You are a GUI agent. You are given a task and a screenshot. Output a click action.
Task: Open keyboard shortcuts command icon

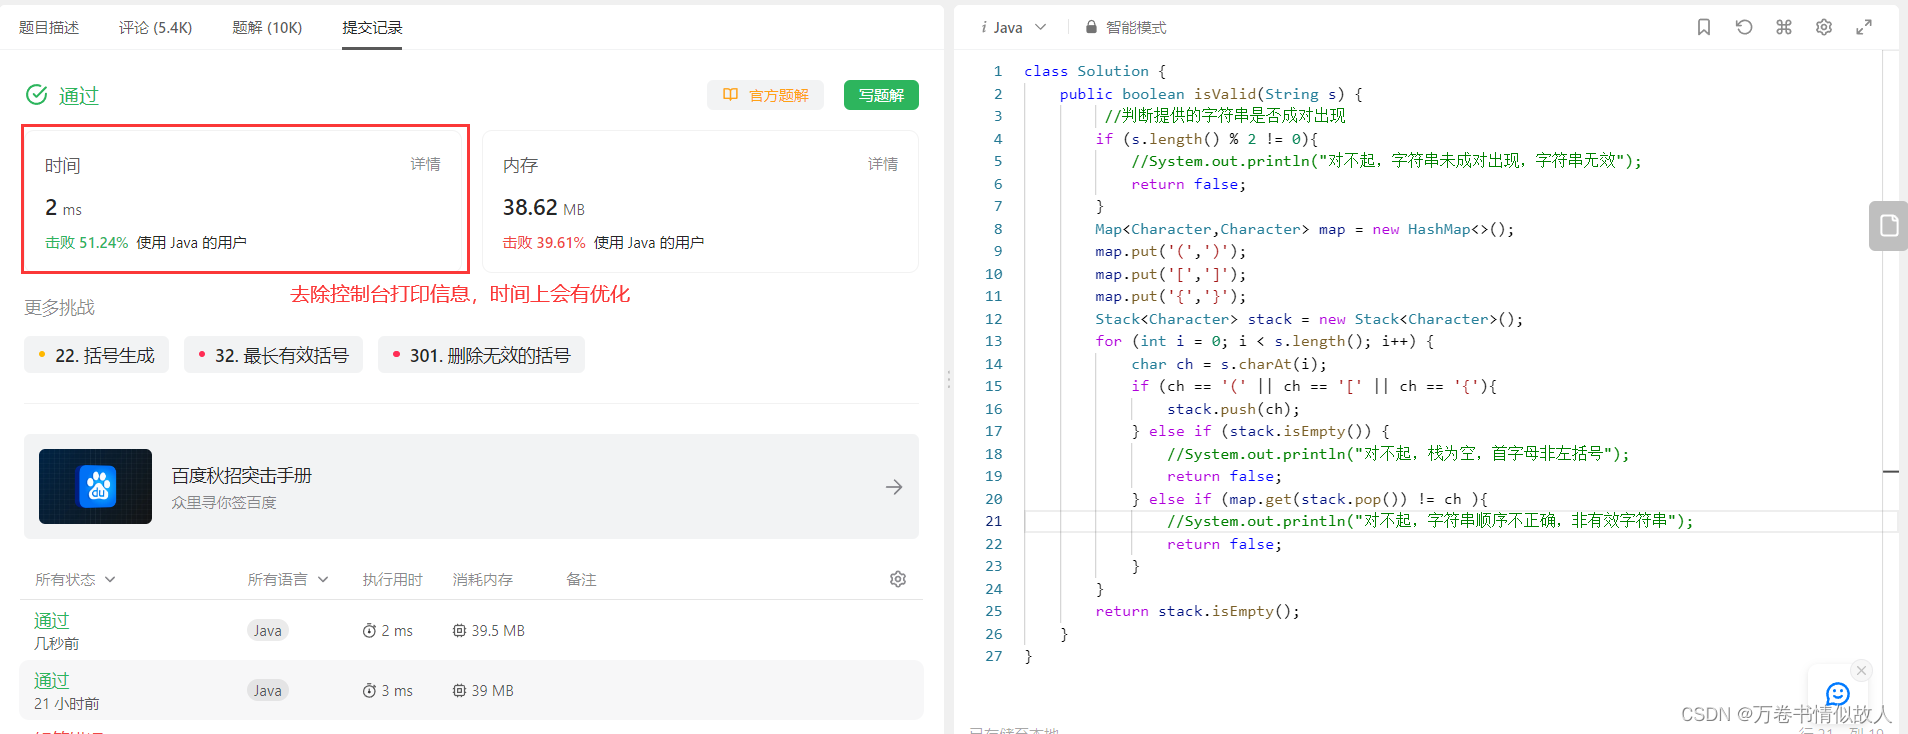[1784, 27]
